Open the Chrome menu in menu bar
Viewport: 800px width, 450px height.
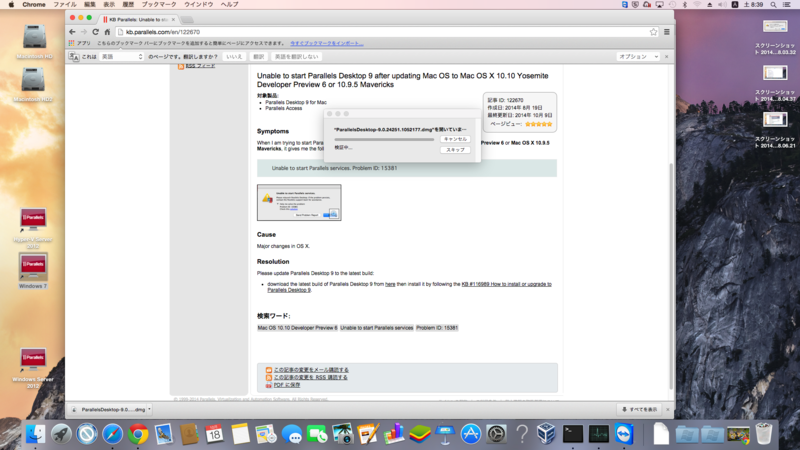(34, 5)
